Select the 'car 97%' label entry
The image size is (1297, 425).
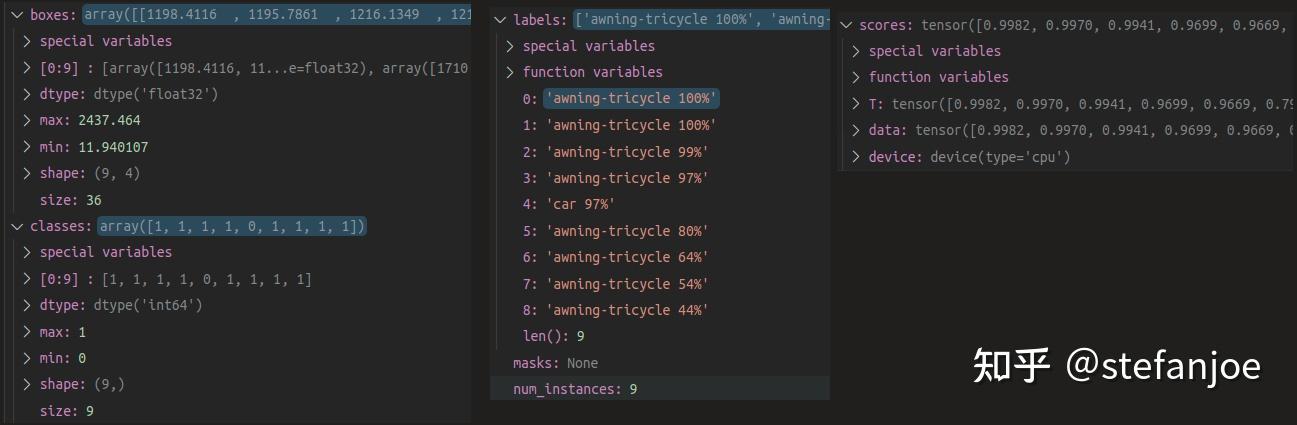pos(580,204)
